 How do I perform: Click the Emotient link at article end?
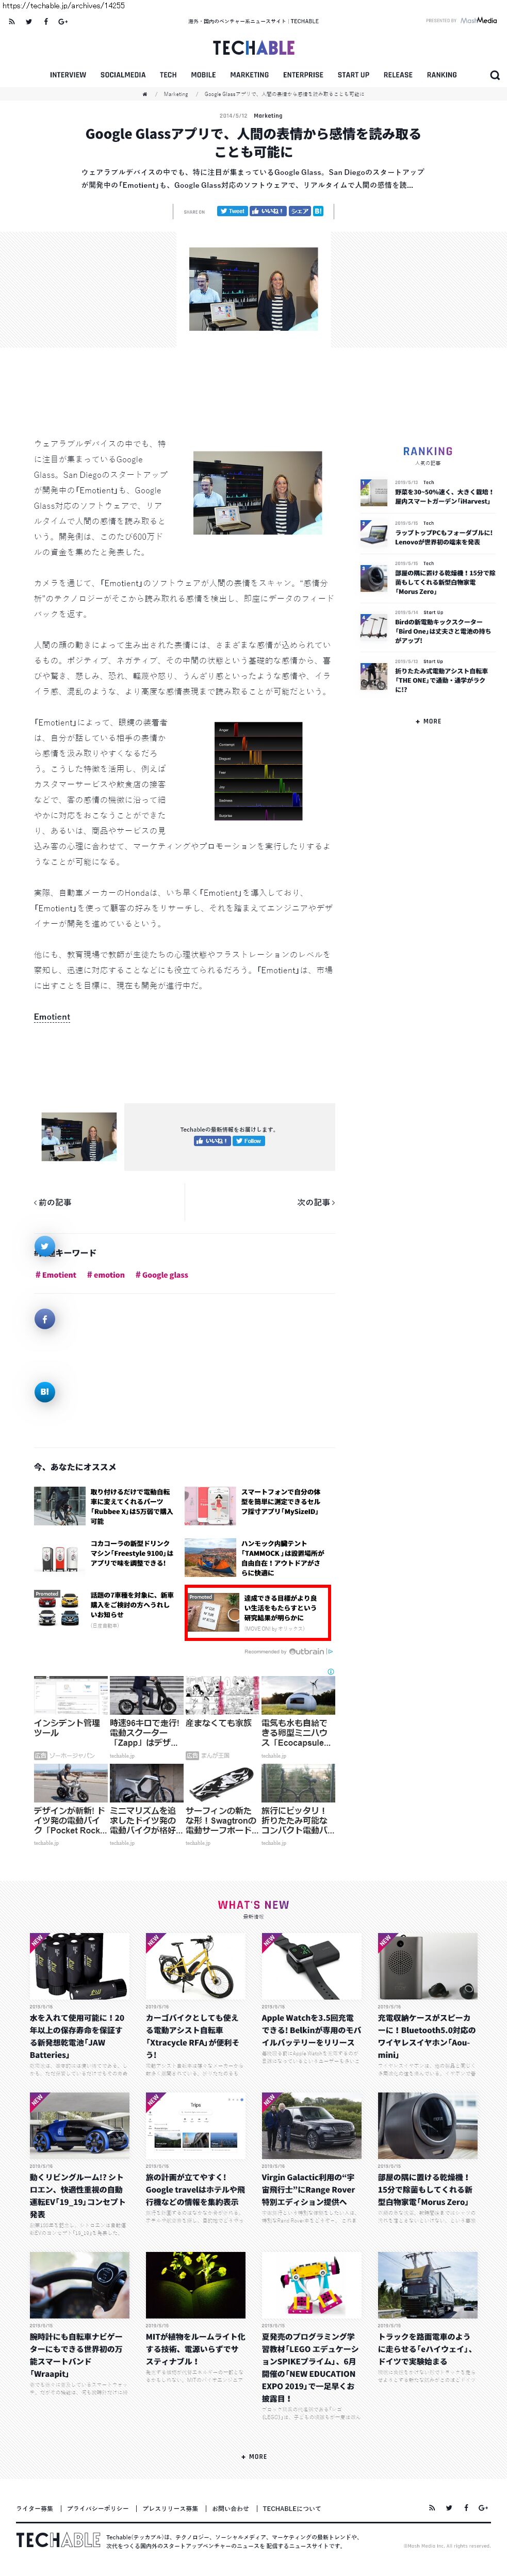click(x=52, y=1017)
